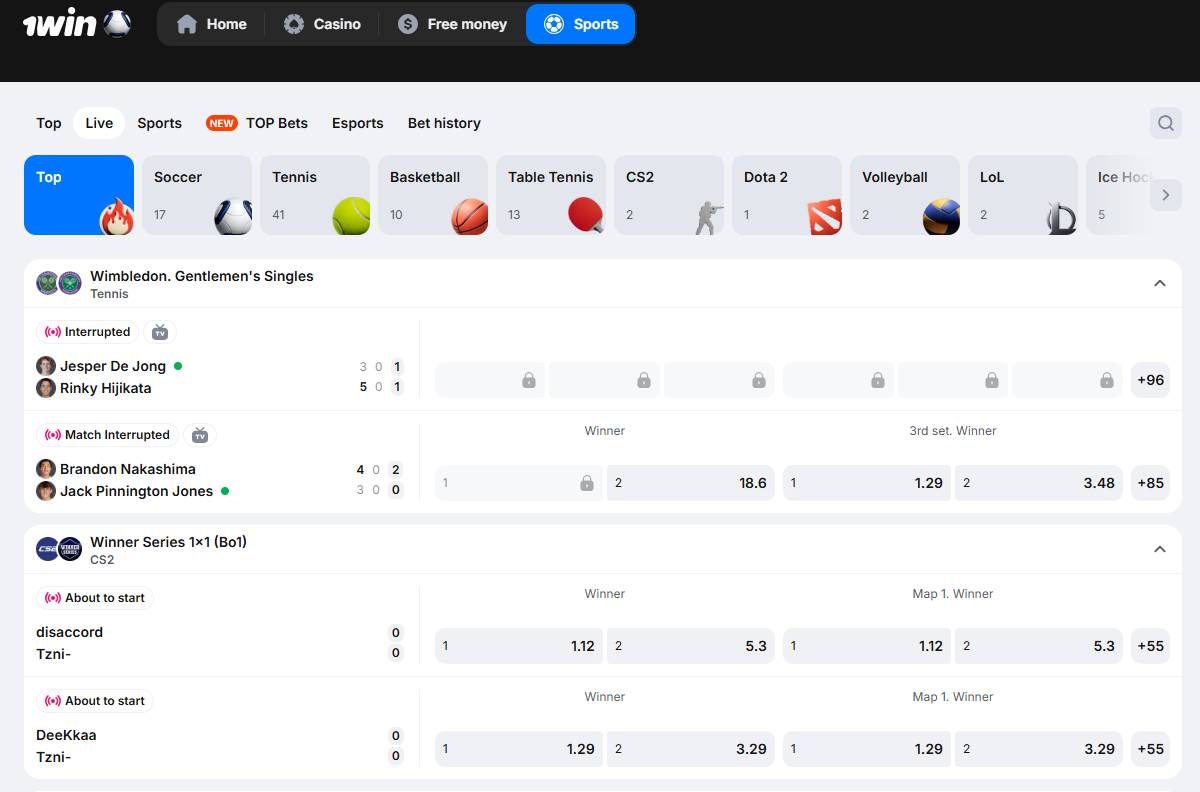Choose the Volleyball category tile

point(905,195)
